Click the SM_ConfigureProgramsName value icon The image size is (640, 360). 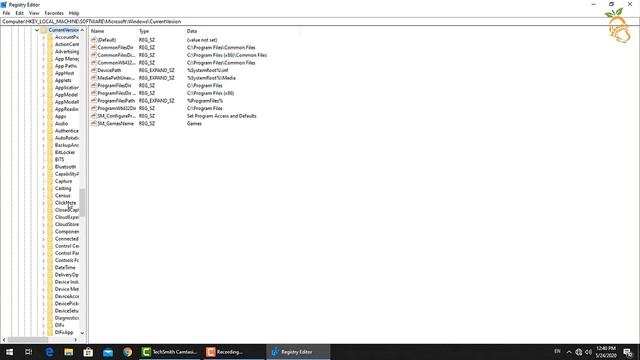pyautogui.click(x=93, y=116)
